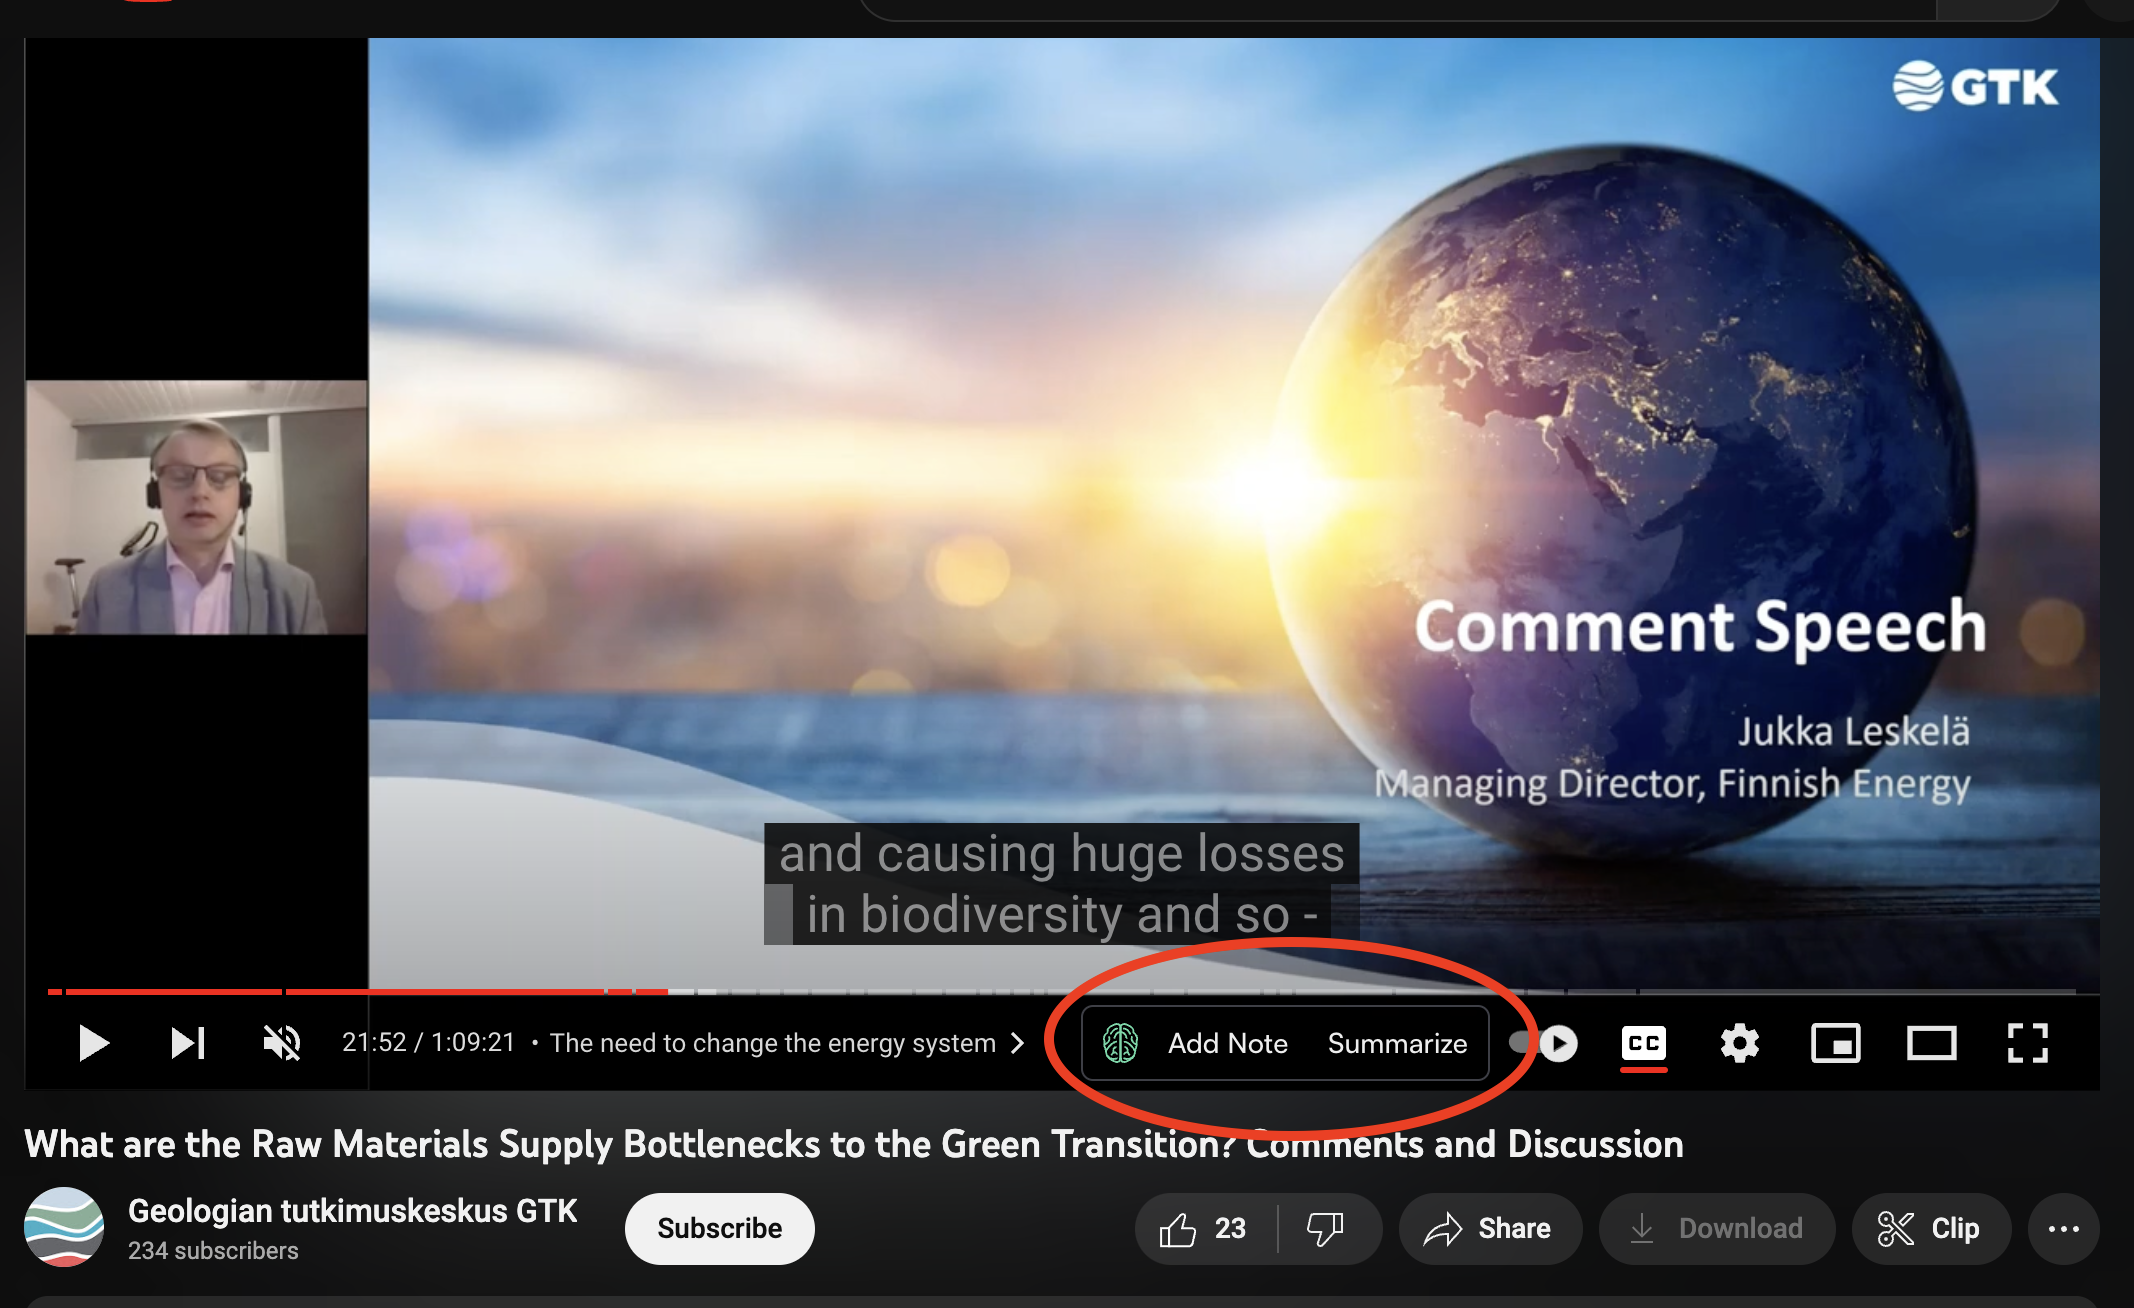The image size is (2134, 1308).
Task: Click Summarize in the player
Action: coord(1397,1043)
